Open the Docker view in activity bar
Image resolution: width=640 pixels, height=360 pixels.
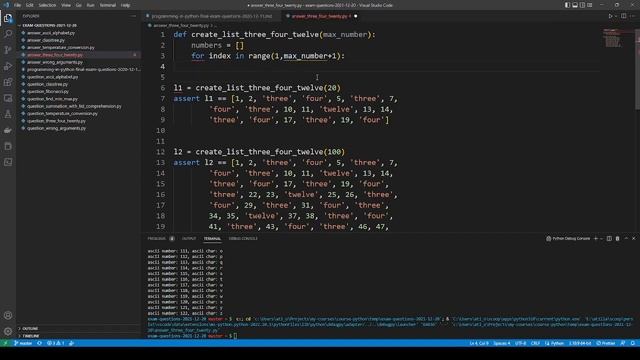pos(8,130)
